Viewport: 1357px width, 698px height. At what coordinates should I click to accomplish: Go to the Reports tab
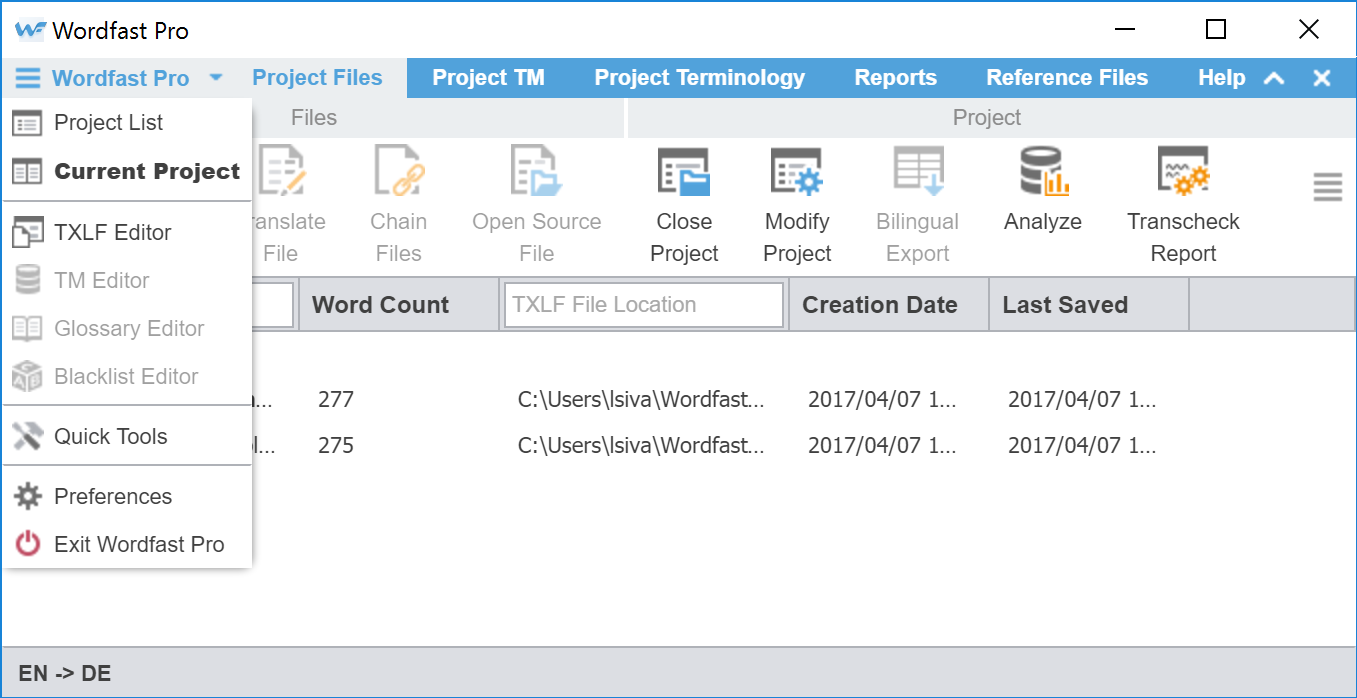click(895, 78)
